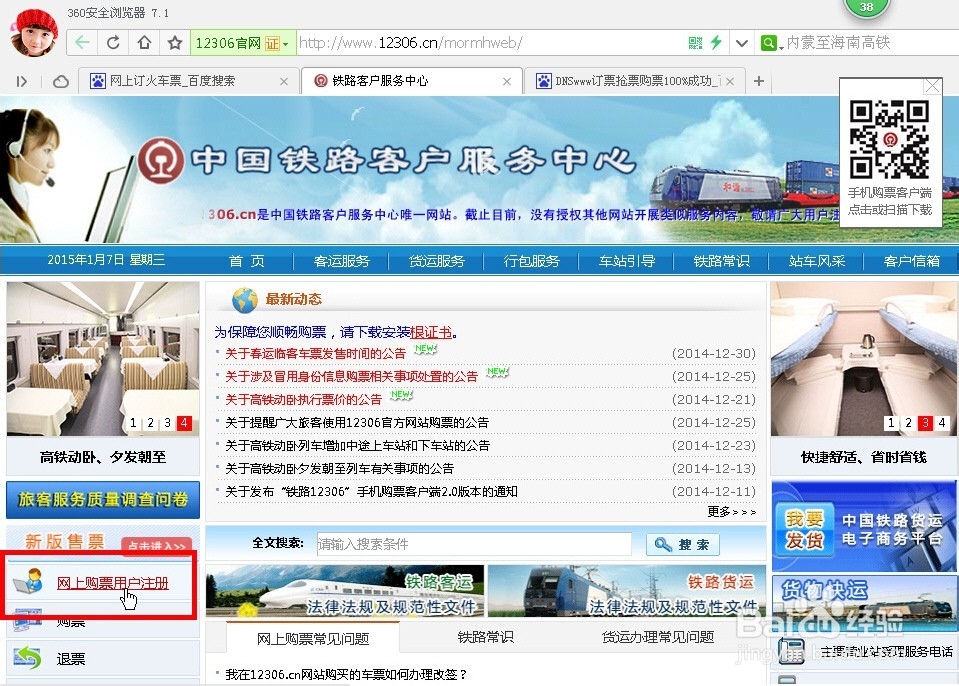Viewport: 959px width, 686px height.
Task: Click the green refund arrow icon beside 退票
Action: (x=26, y=660)
